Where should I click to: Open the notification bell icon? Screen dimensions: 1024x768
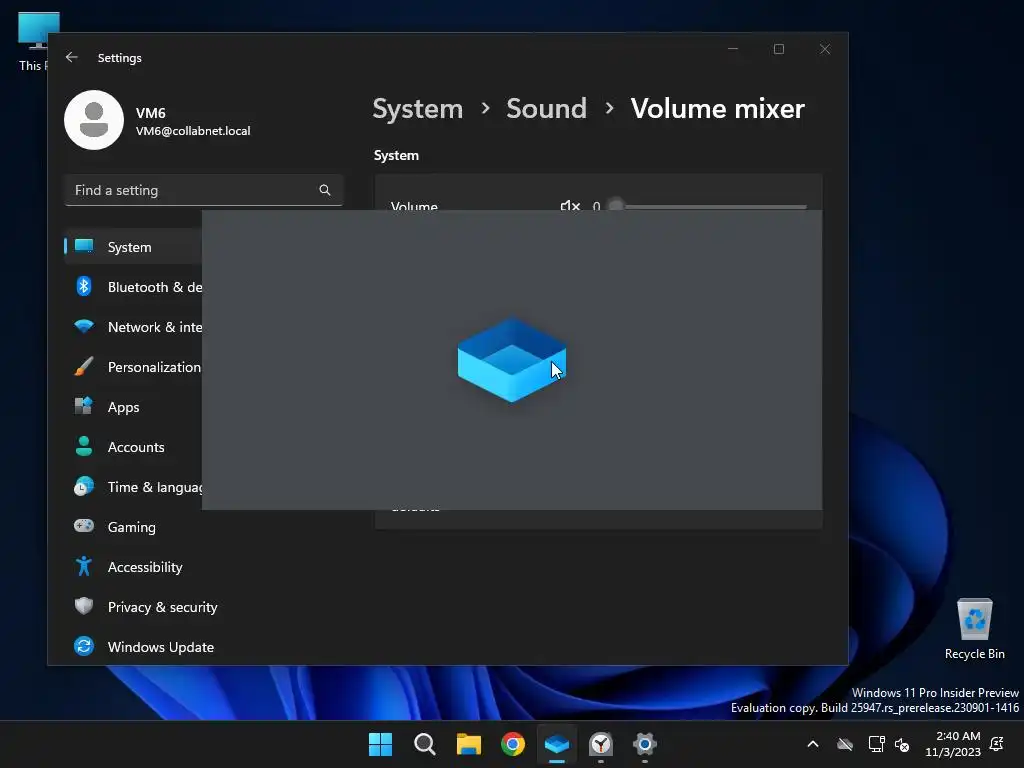997,744
